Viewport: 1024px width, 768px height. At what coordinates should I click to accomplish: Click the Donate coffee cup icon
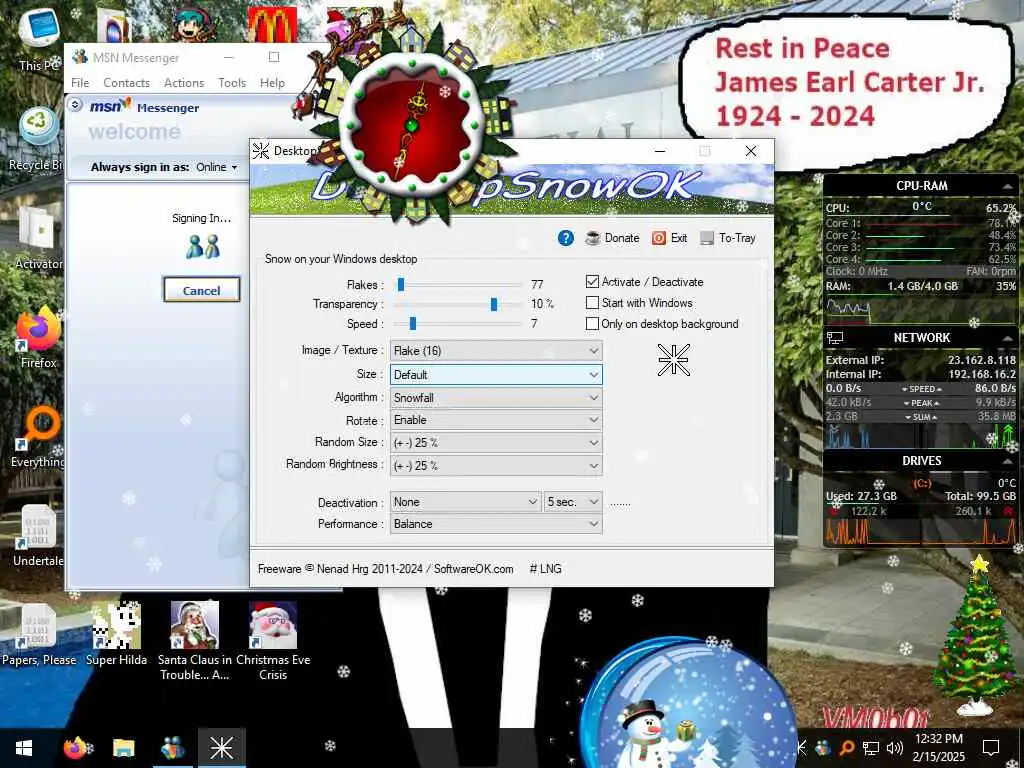(592, 238)
